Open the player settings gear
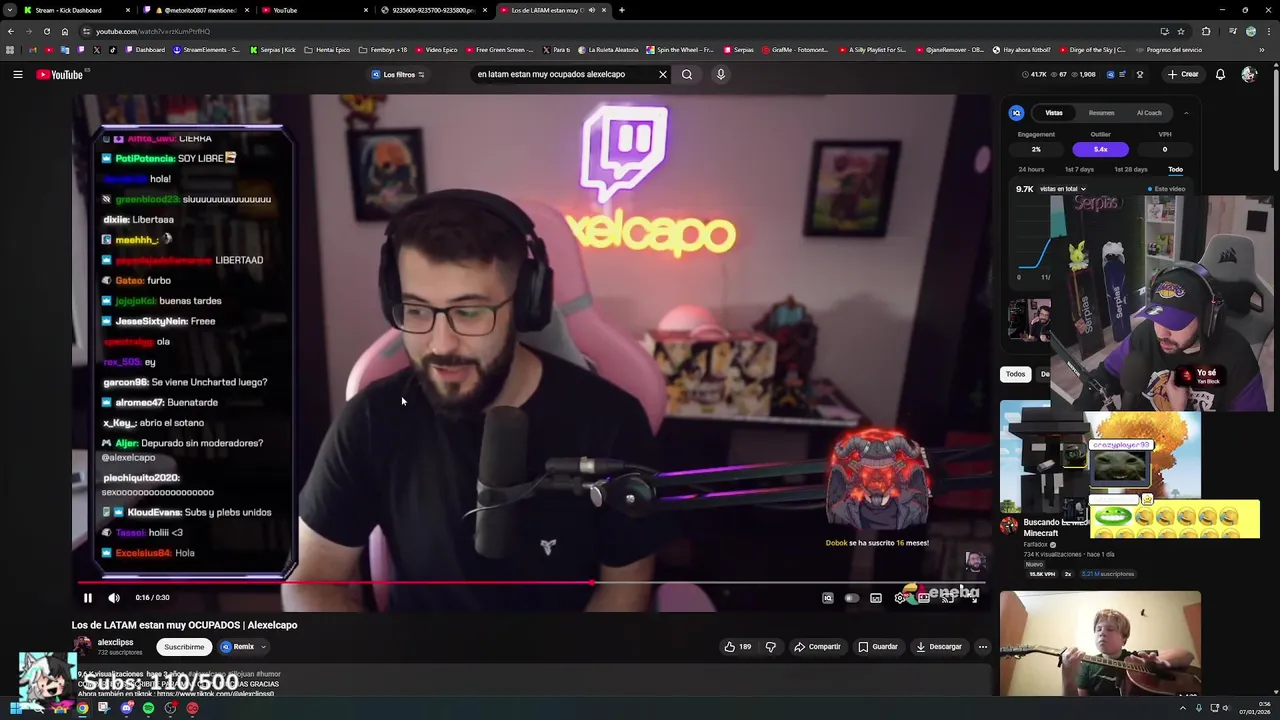The width and height of the screenshot is (1280, 720). pos(900,598)
